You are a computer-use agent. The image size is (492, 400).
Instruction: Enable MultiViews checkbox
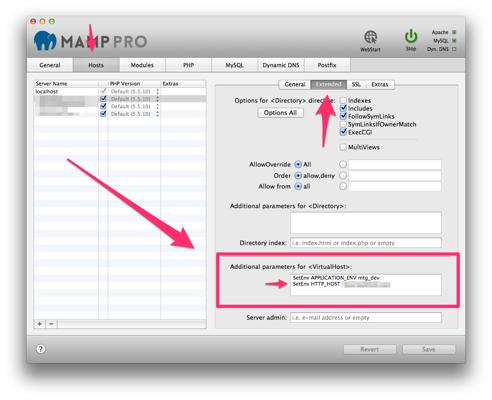coord(343,147)
